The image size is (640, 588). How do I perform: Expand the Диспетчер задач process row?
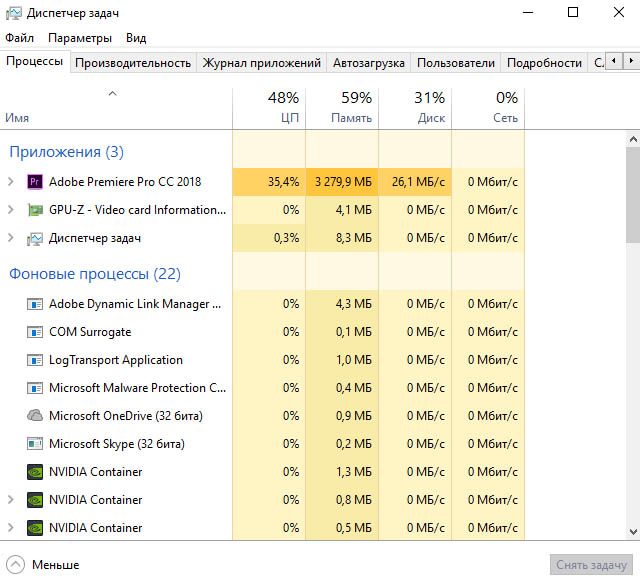pos(11,238)
